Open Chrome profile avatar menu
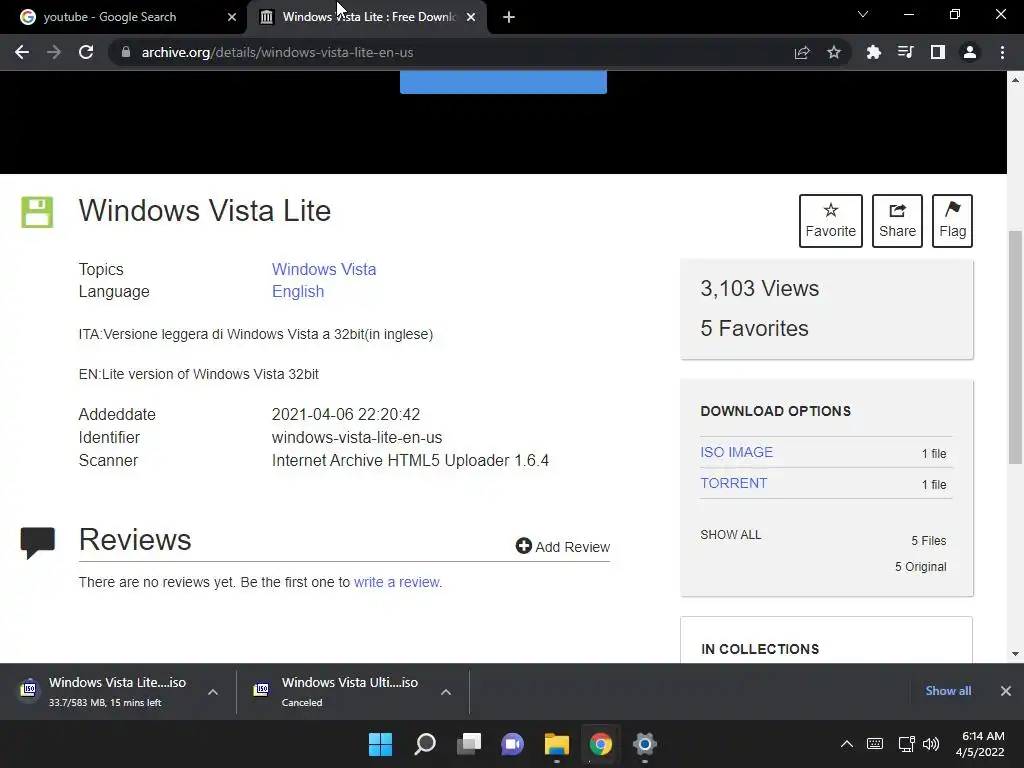Screen dimensions: 1024x768 pyautogui.click(x=970, y=52)
